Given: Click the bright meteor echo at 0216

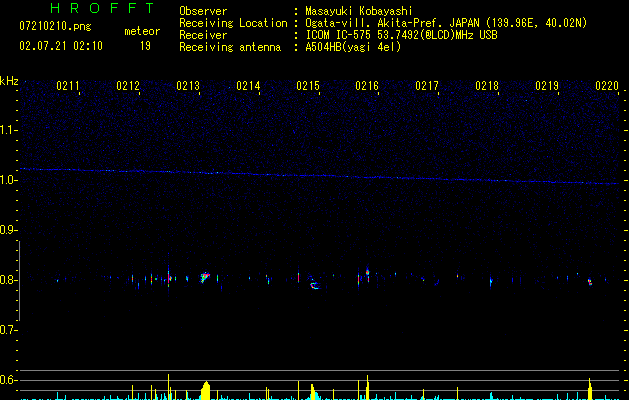Looking at the screenshot, I should coord(367,272).
